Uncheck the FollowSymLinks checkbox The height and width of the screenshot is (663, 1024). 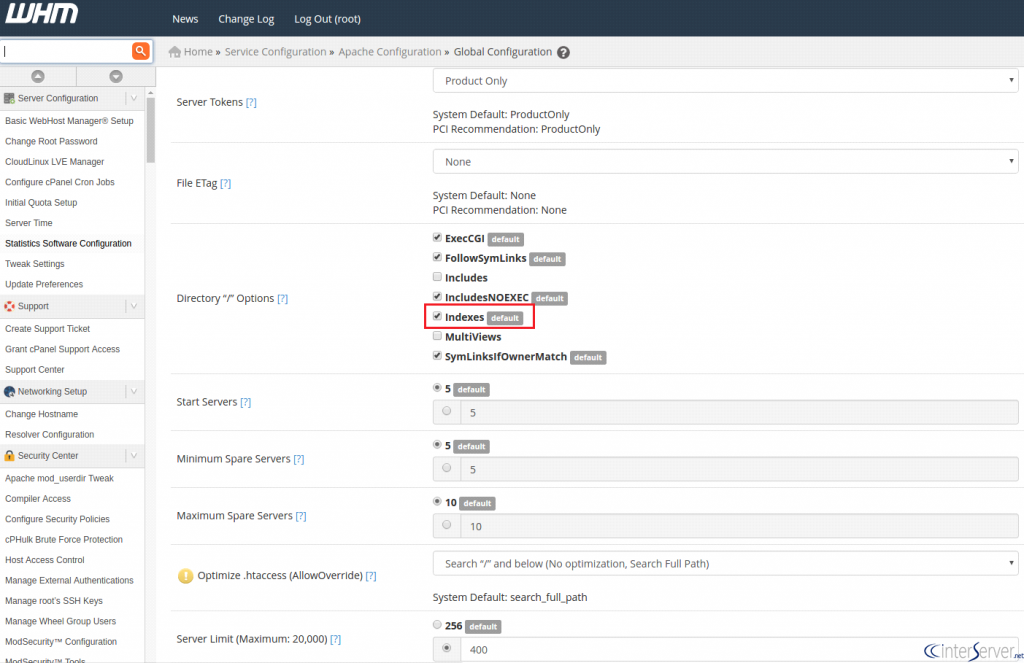tap(438, 257)
